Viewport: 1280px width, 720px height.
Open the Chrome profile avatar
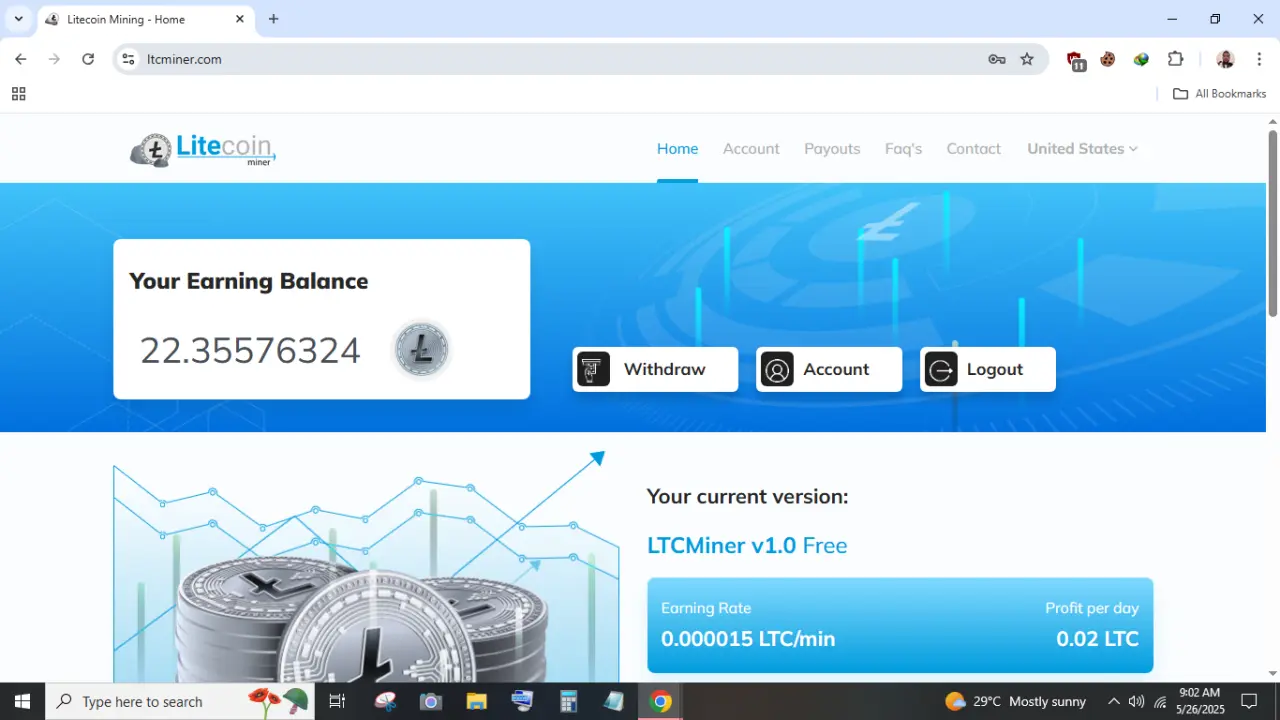tap(1225, 59)
